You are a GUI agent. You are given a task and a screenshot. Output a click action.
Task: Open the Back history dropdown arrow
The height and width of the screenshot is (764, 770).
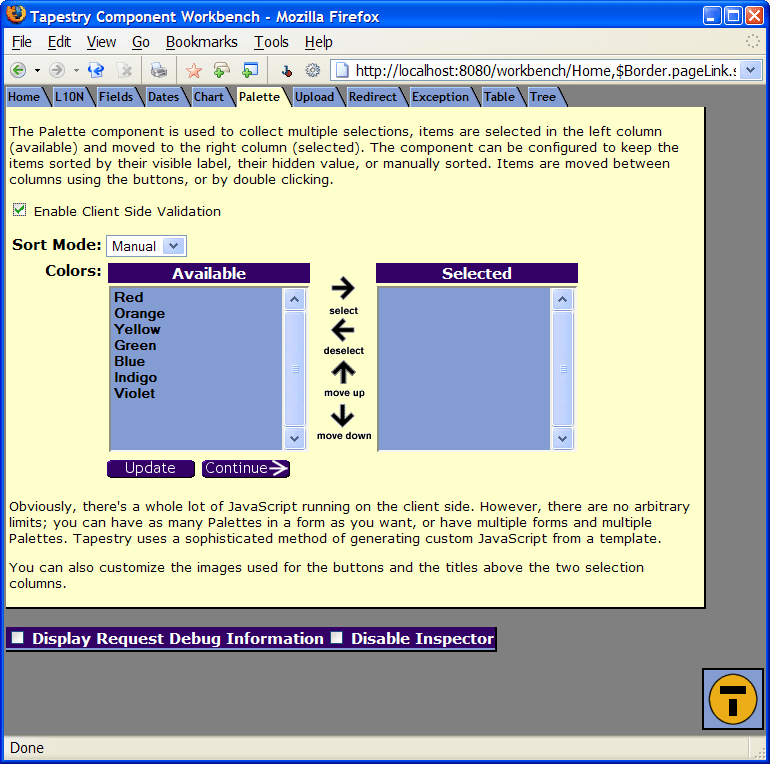click(37, 70)
